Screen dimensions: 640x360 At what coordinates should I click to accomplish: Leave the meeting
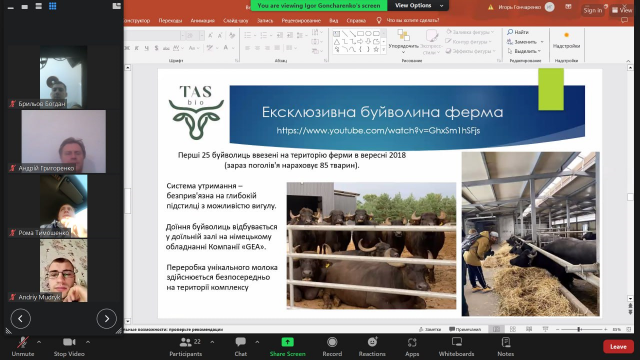pos(618,347)
